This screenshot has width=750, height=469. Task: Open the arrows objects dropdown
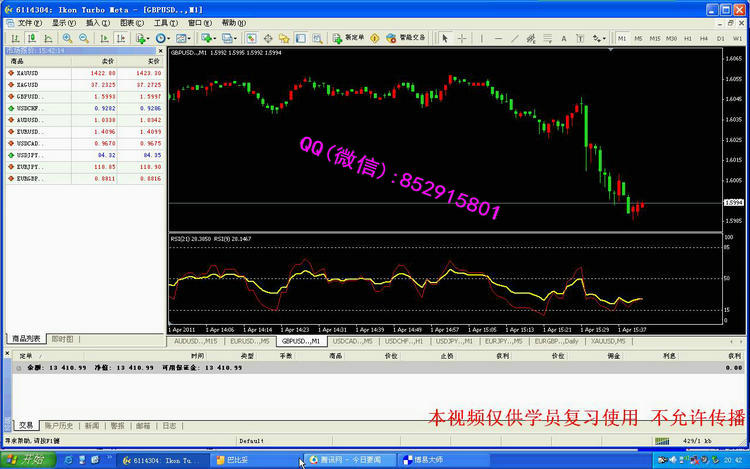pos(602,38)
